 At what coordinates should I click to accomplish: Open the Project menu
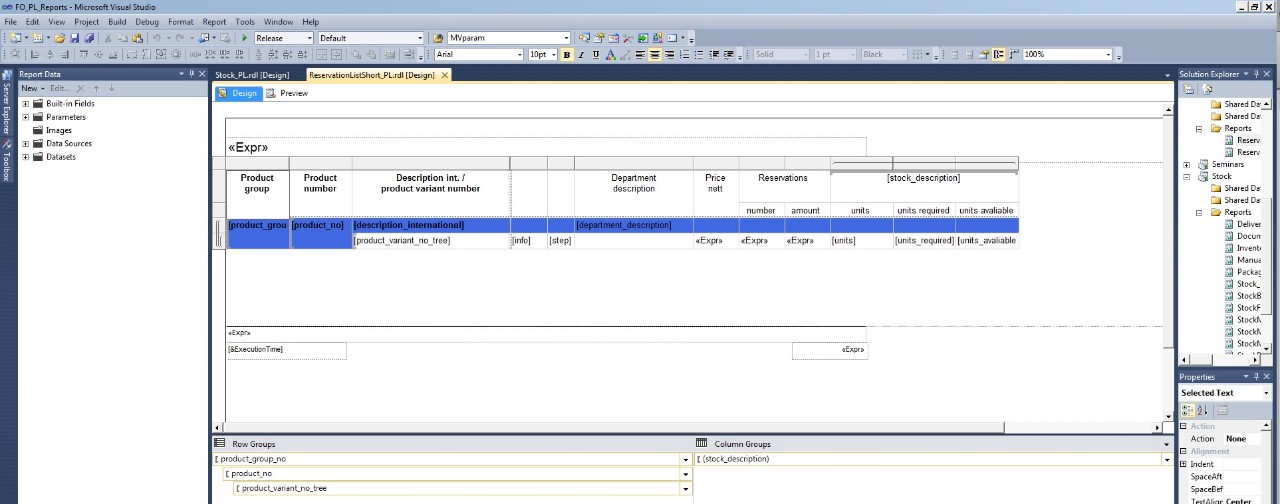pos(86,21)
